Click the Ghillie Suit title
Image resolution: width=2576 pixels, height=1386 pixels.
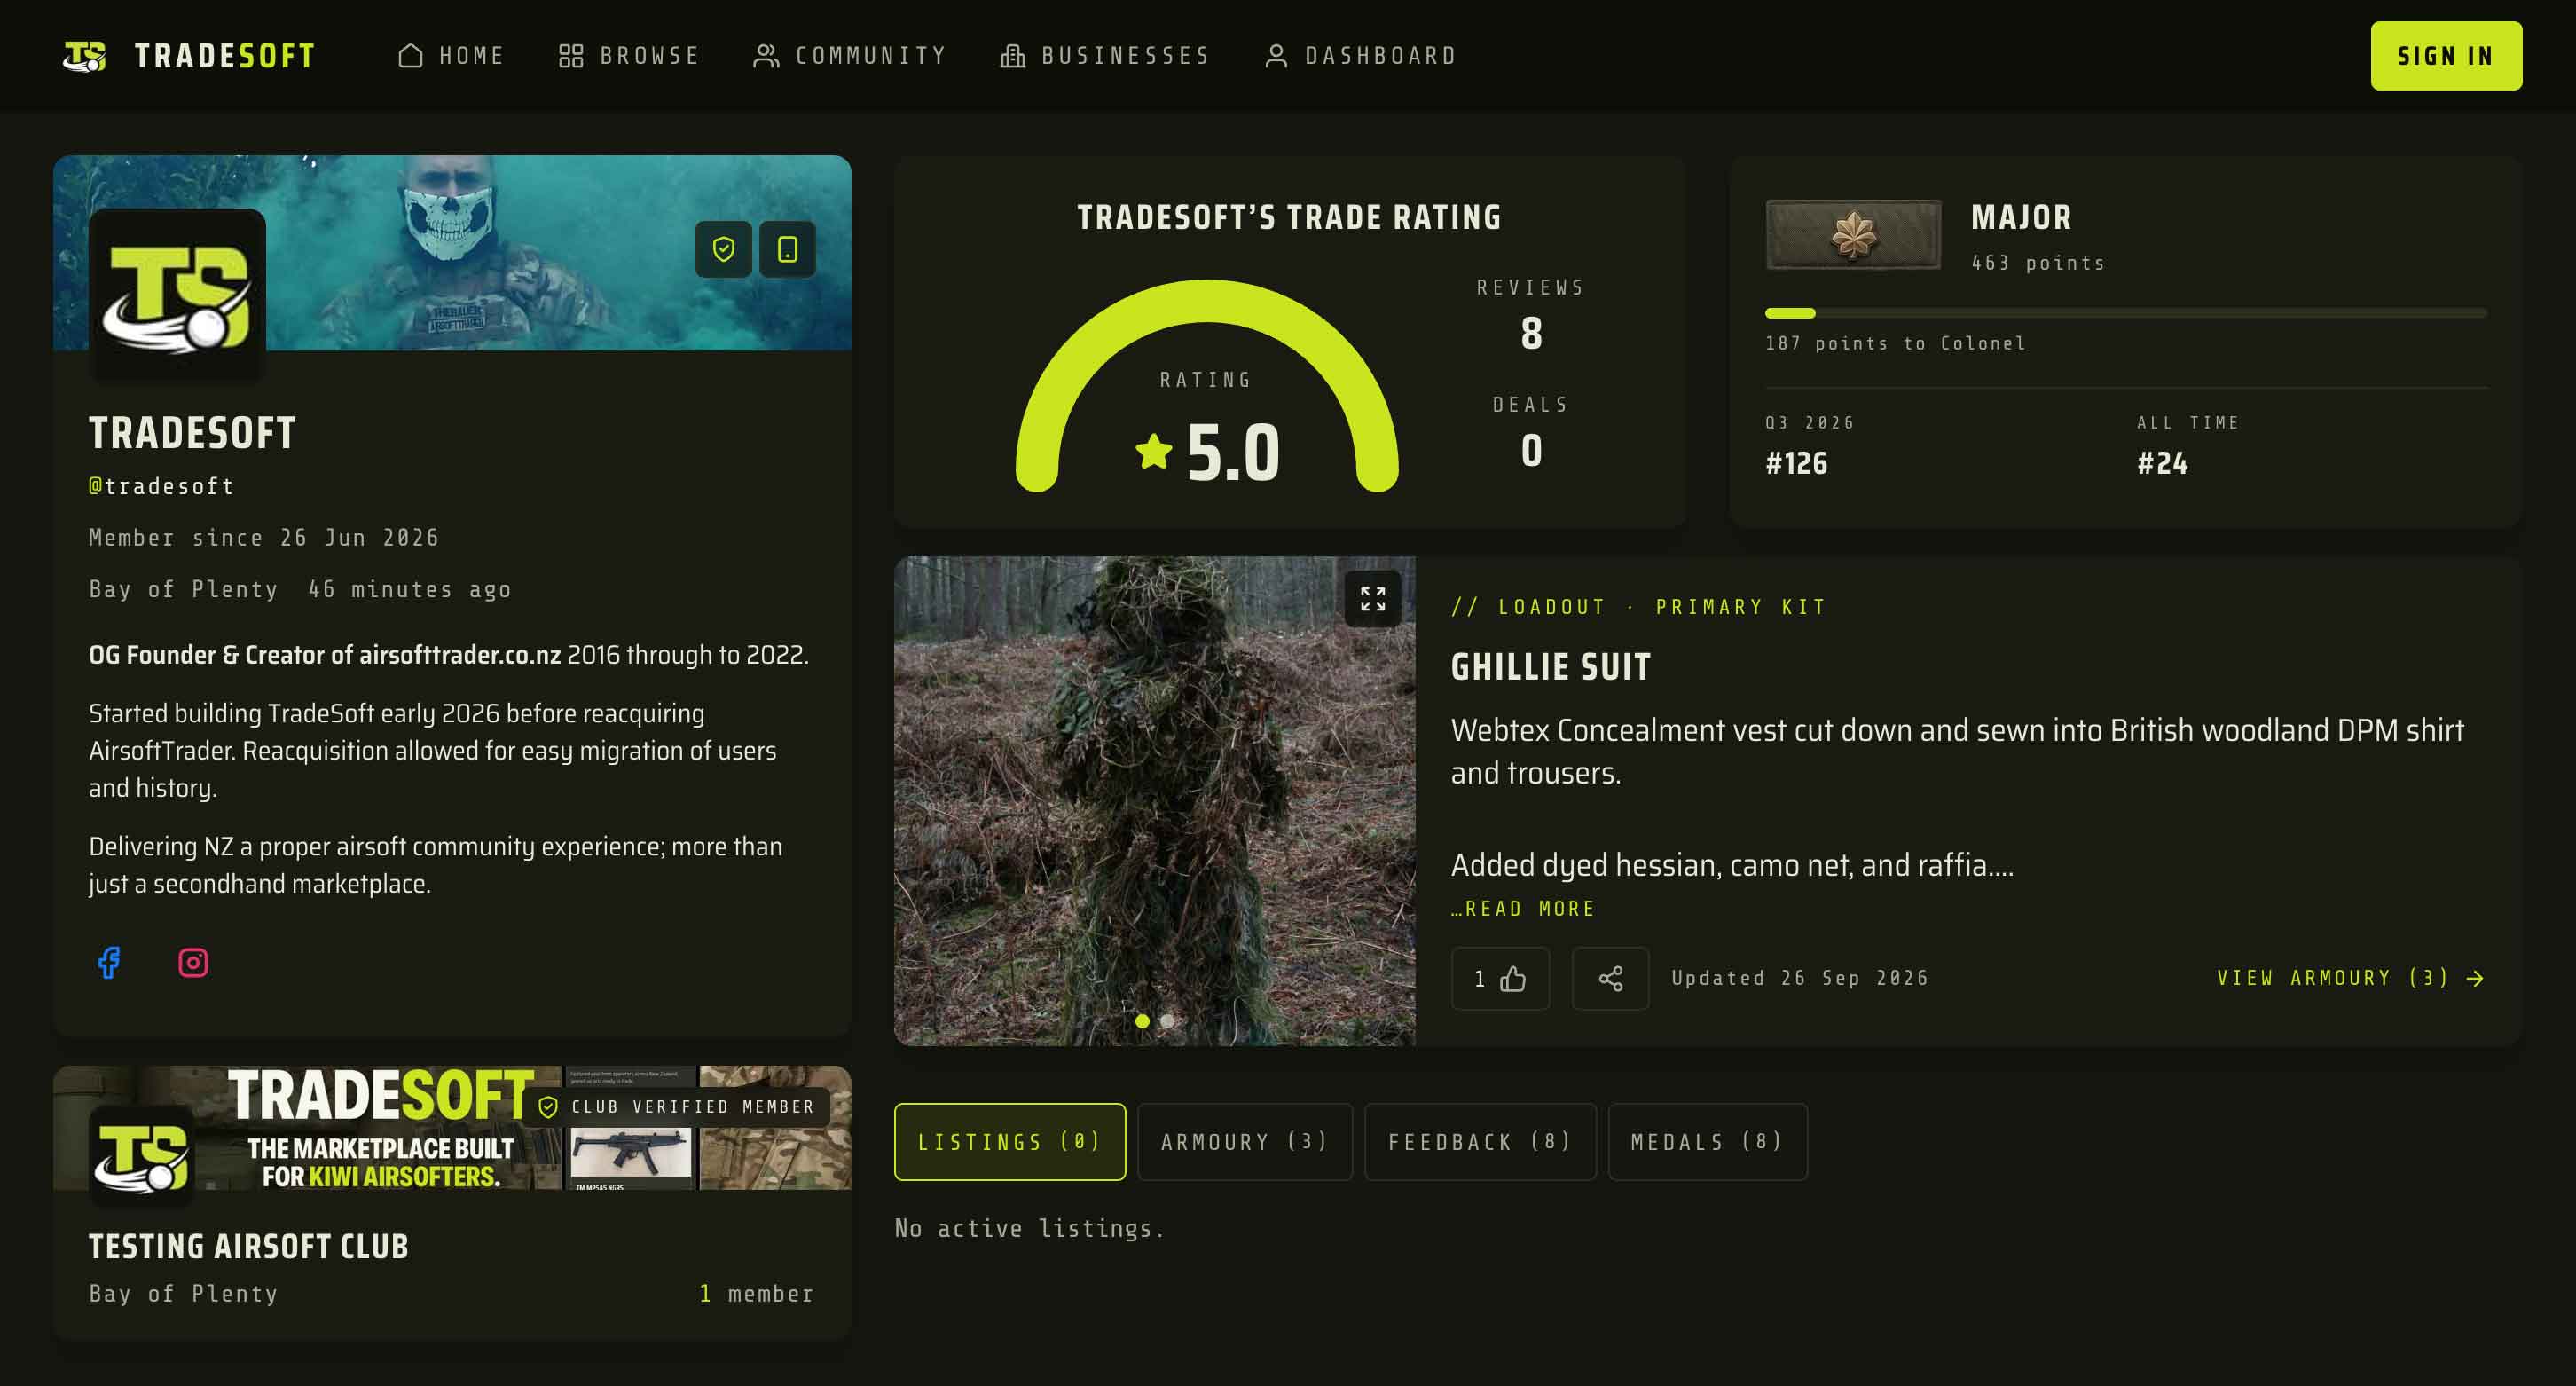pyautogui.click(x=1551, y=667)
